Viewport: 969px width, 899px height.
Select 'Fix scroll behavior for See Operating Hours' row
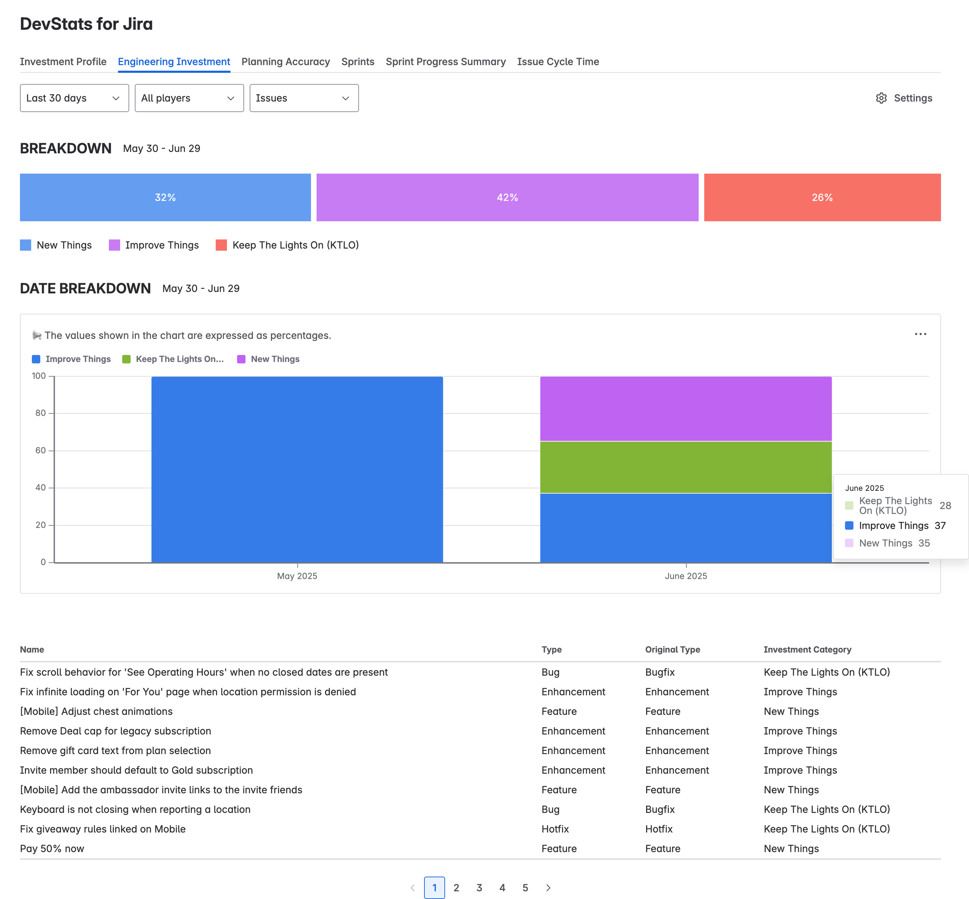click(480, 672)
